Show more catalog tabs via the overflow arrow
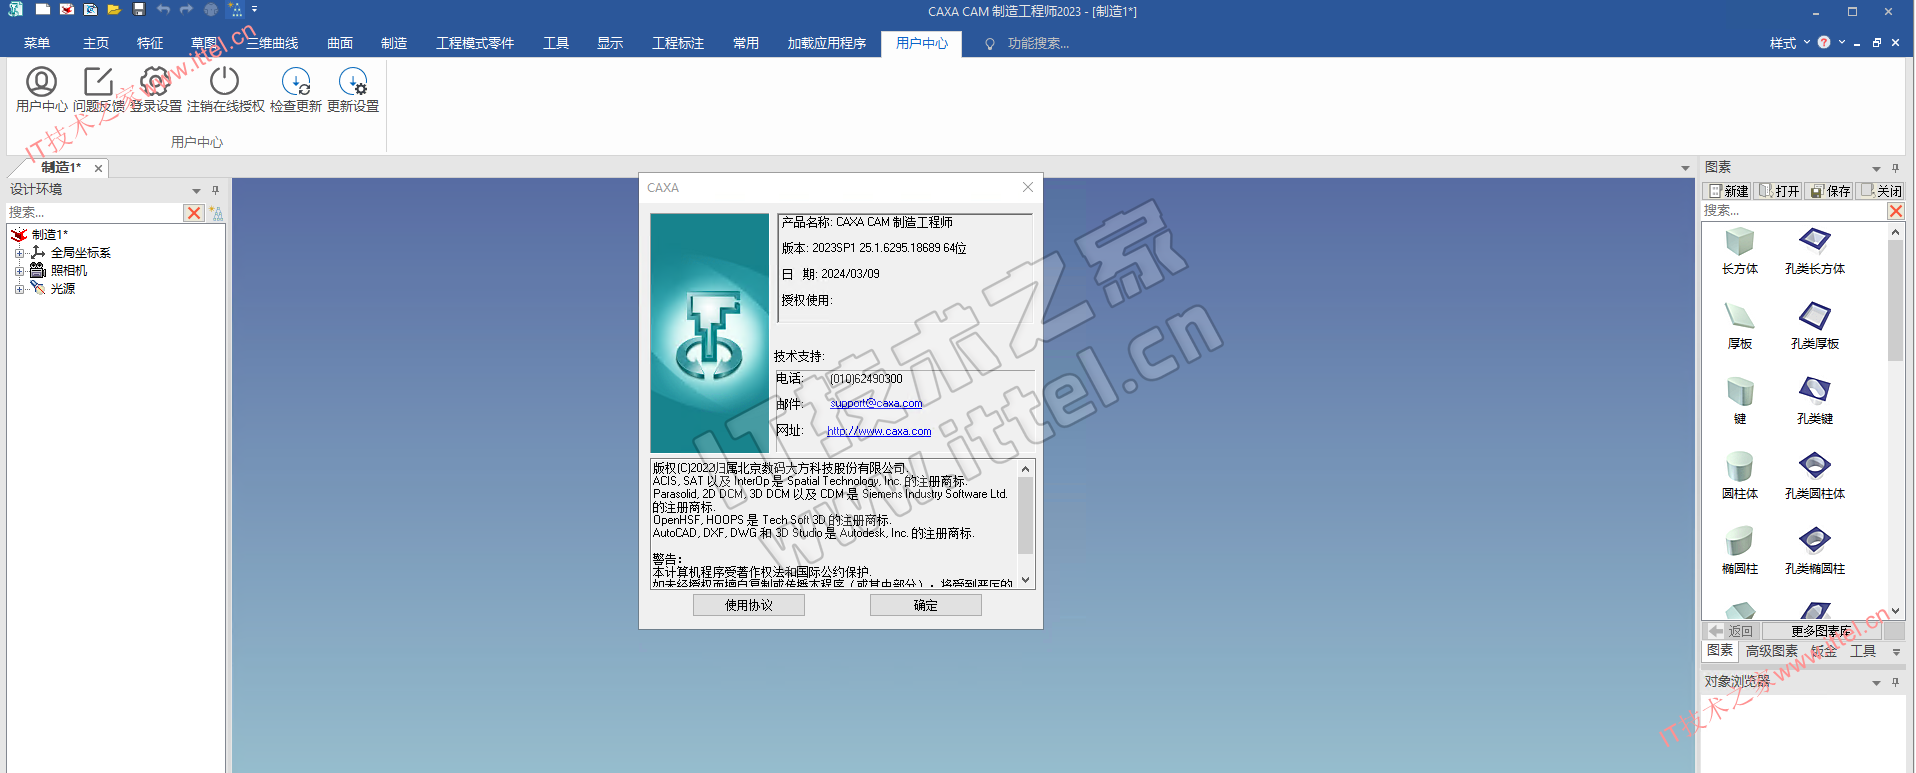This screenshot has height=773, width=1916. tap(1896, 652)
